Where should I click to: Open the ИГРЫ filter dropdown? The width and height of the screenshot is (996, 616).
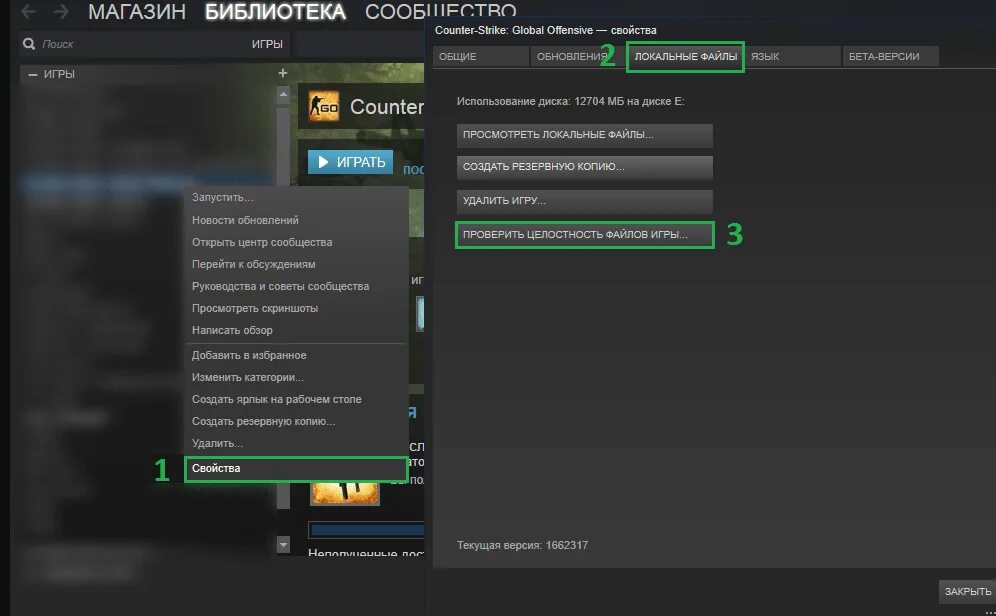point(267,44)
